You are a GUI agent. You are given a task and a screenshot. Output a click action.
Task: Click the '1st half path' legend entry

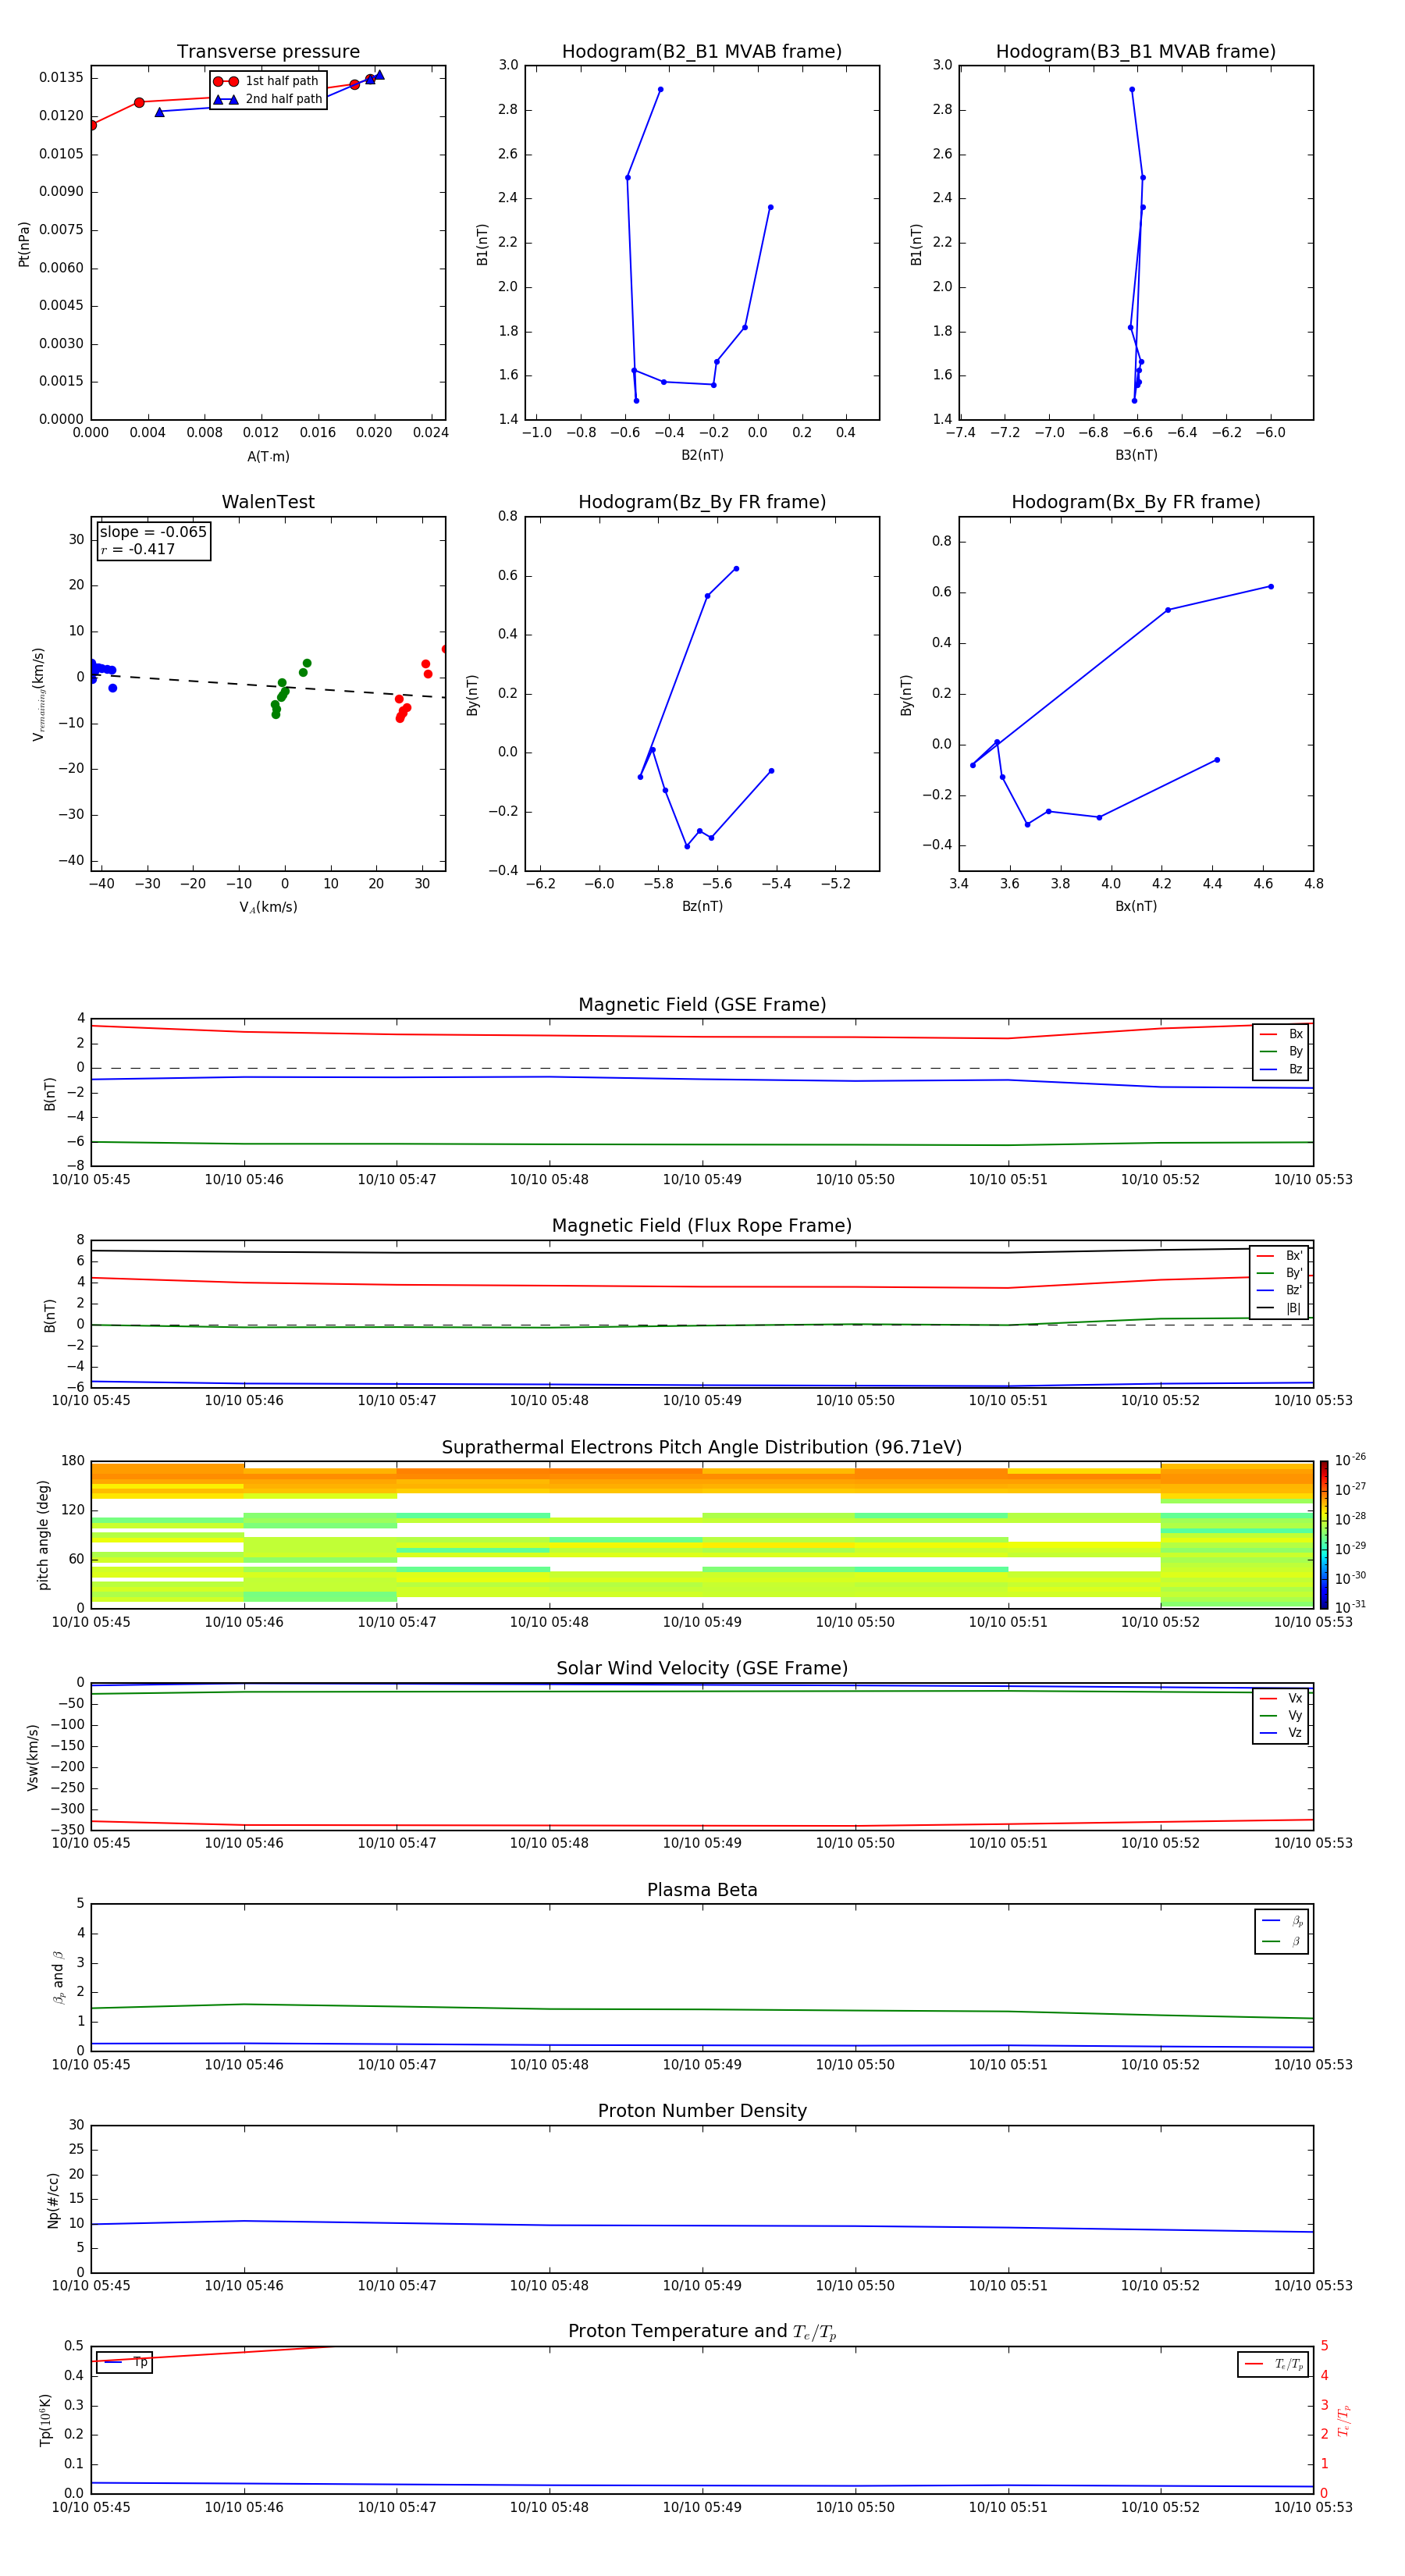pyautogui.click(x=268, y=81)
